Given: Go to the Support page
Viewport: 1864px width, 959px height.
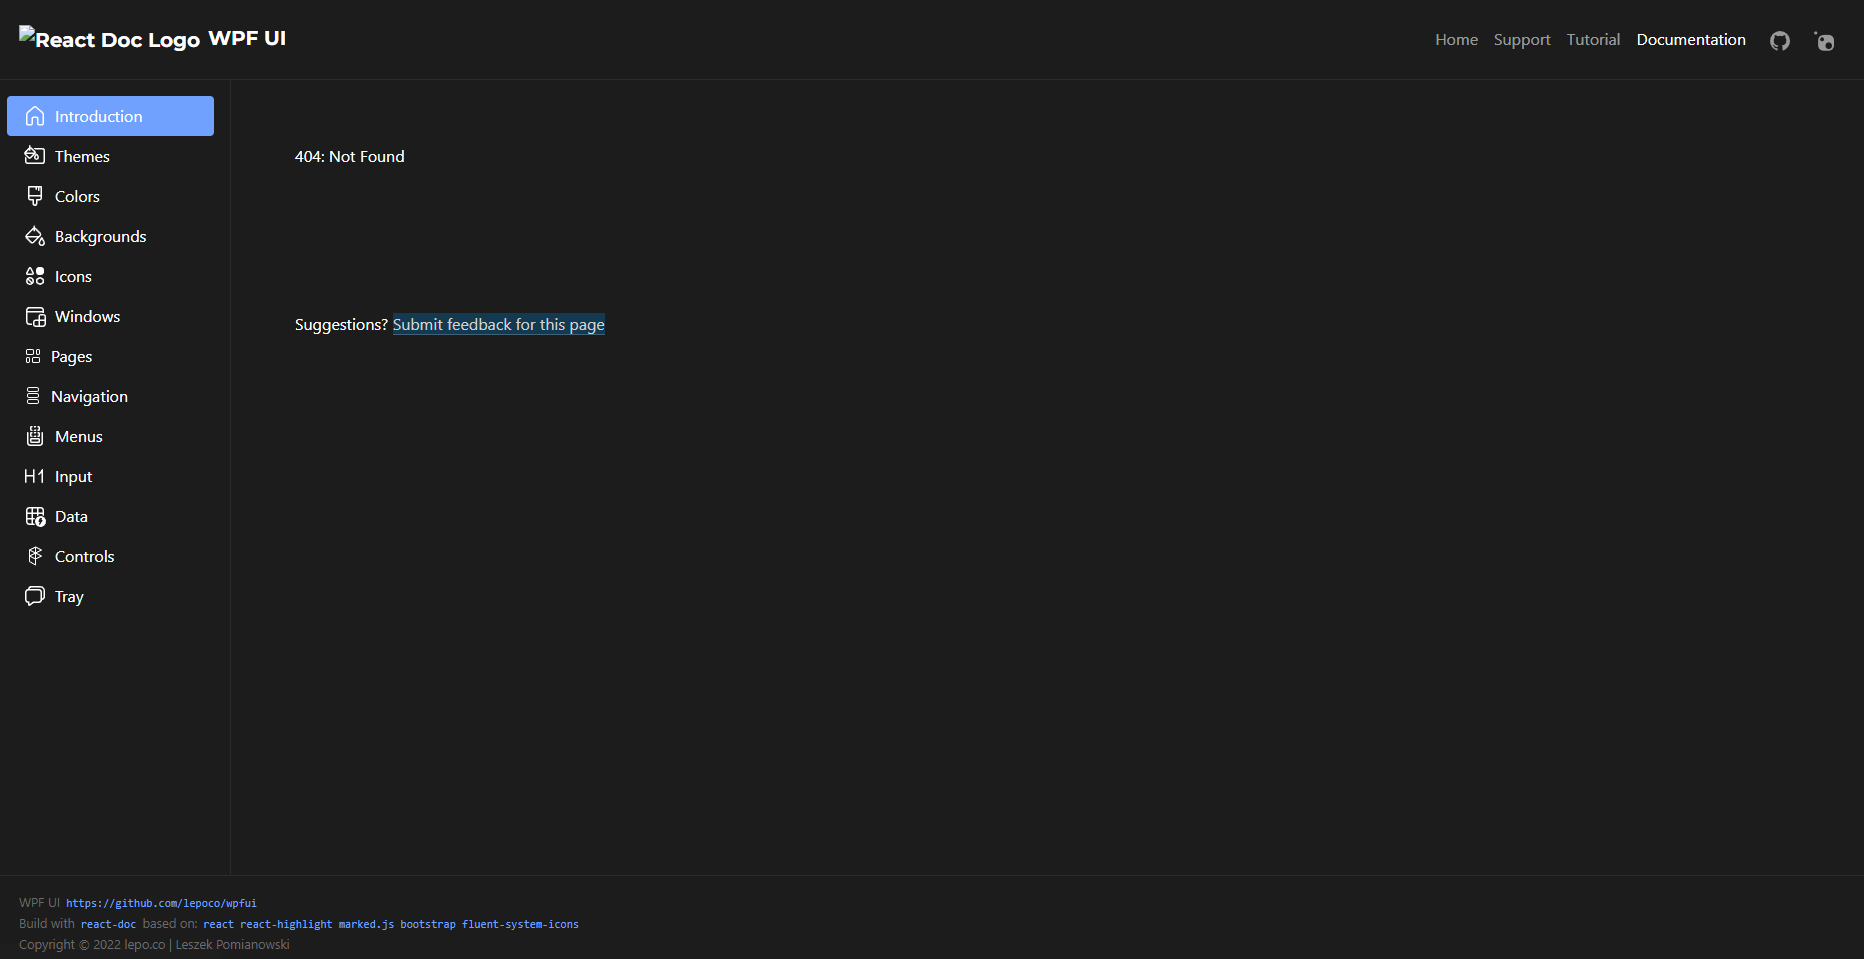Looking at the screenshot, I should point(1522,39).
